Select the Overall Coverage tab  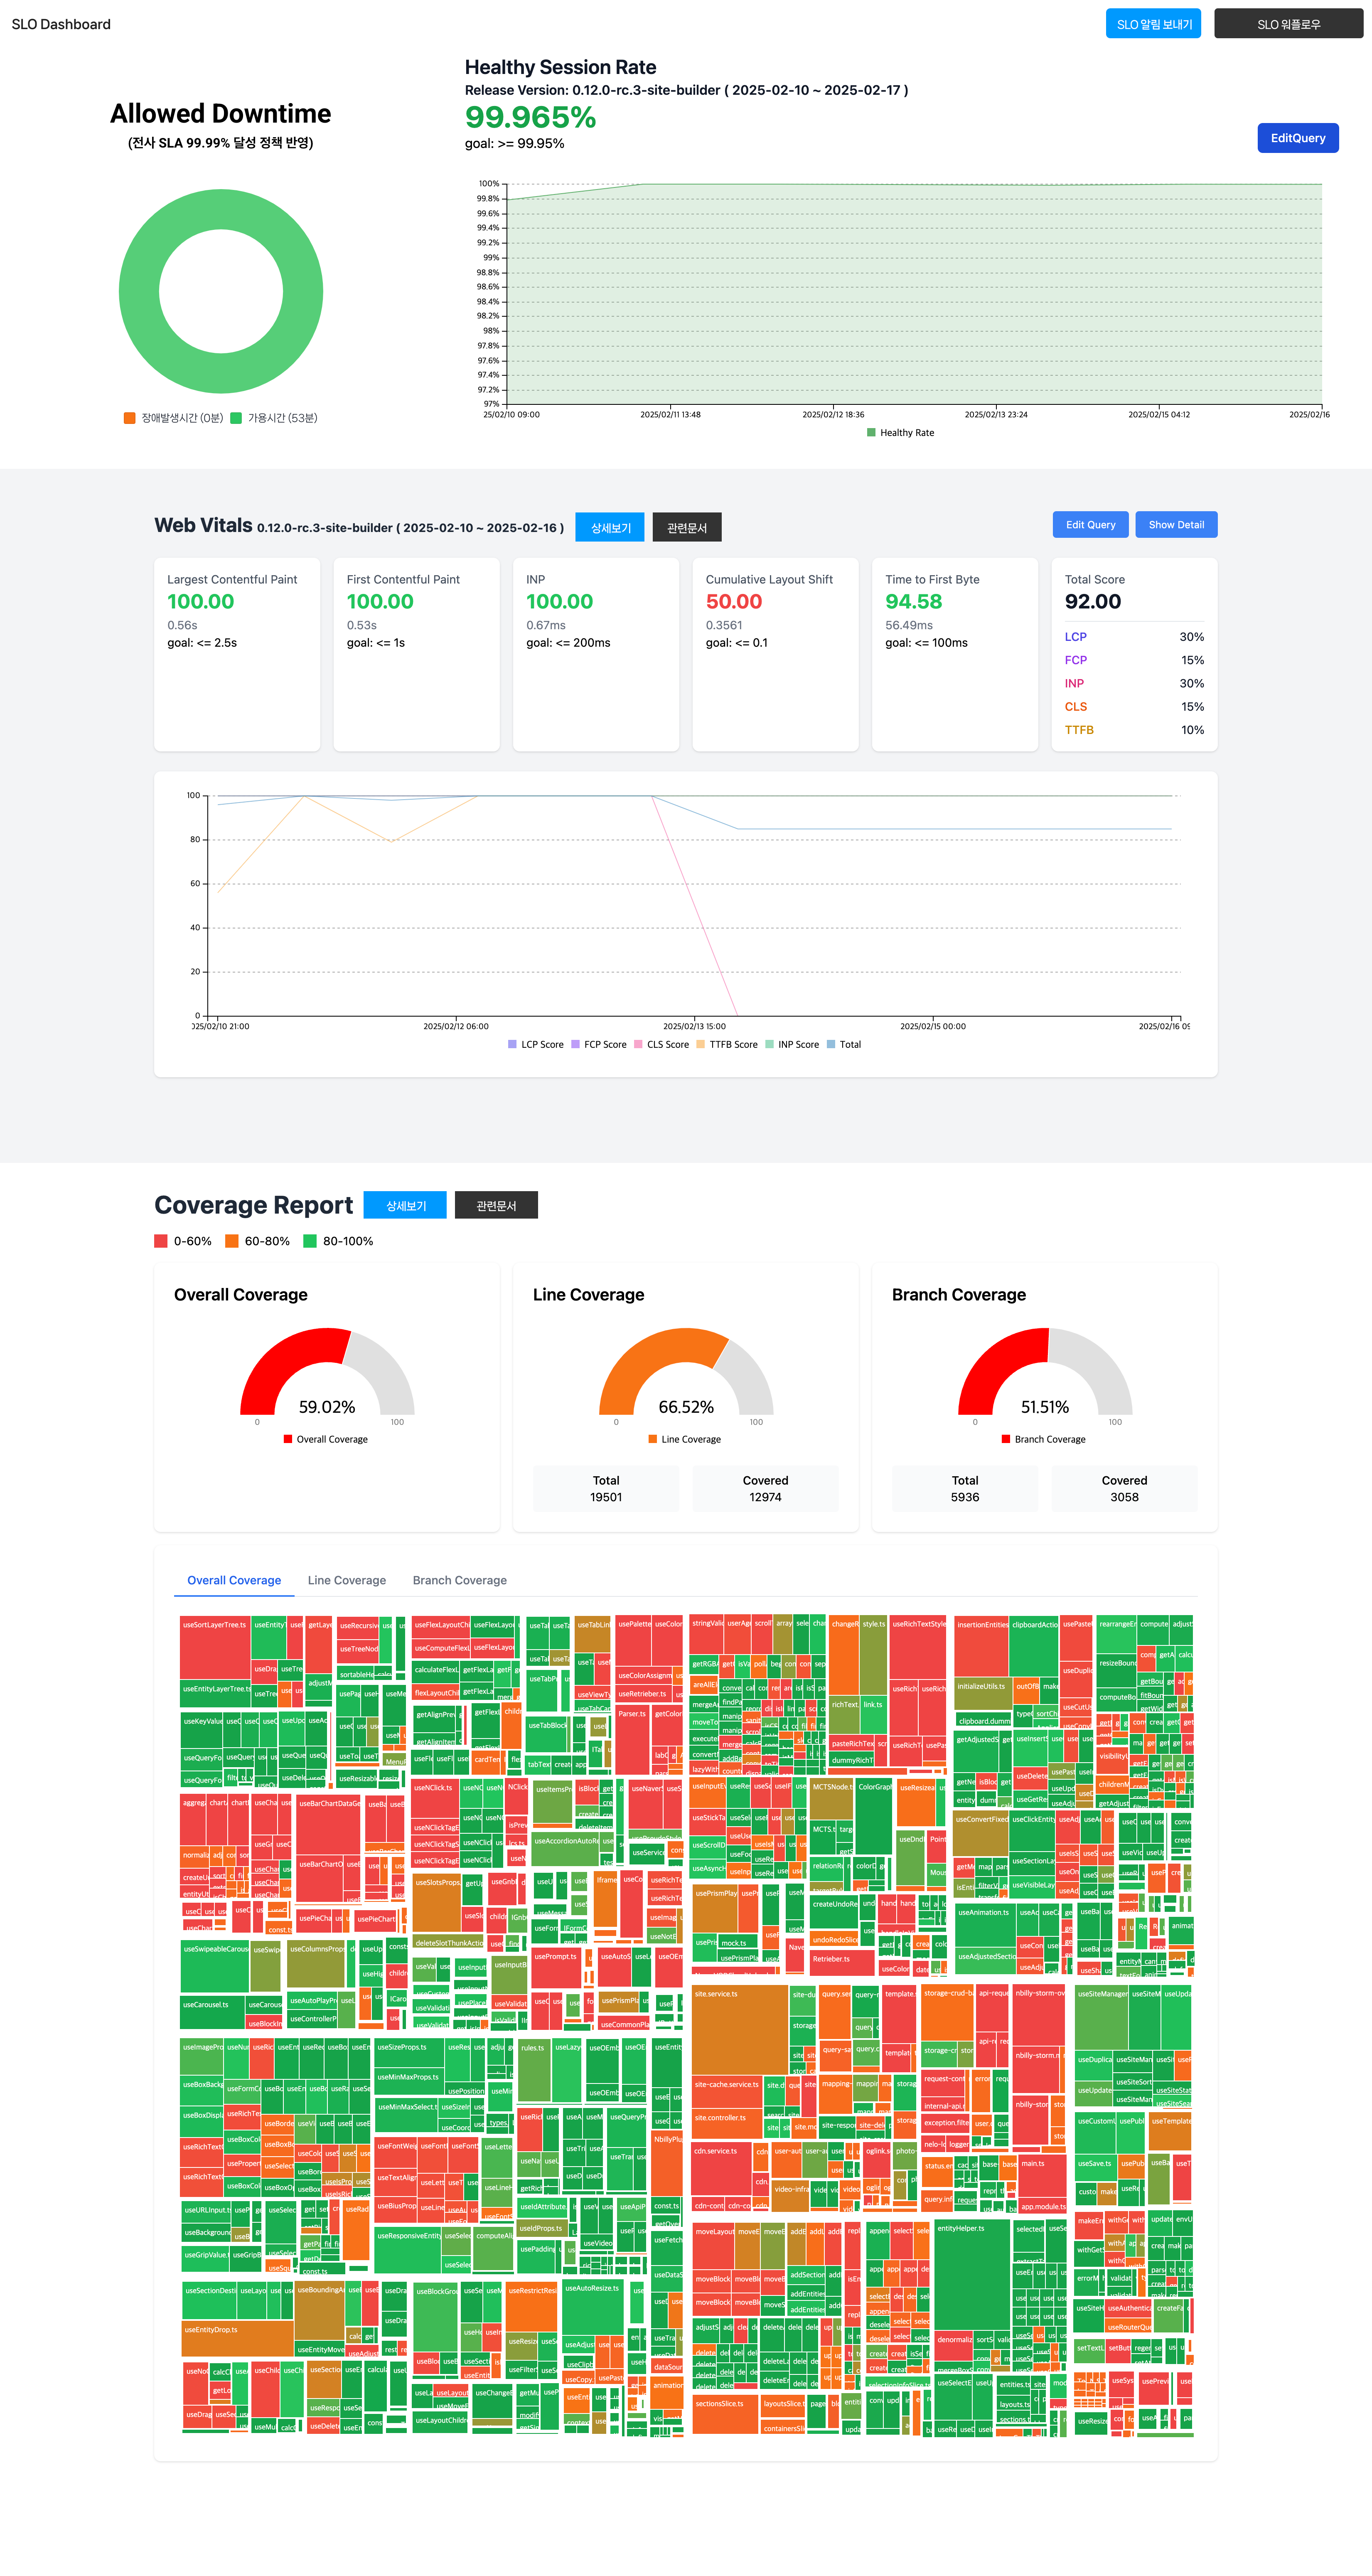pos(234,1580)
